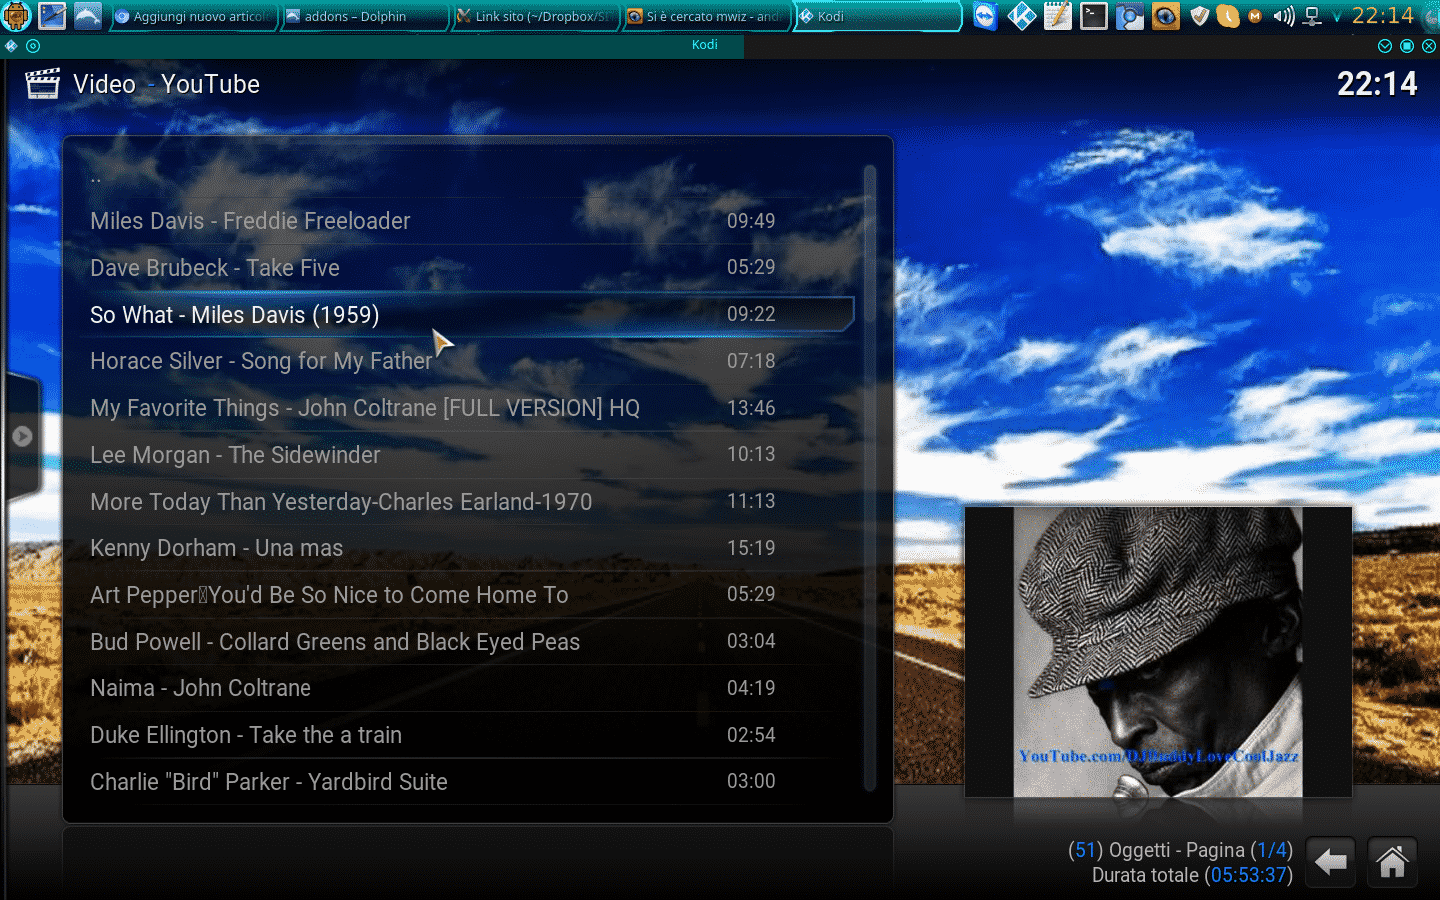Switch to the Link sito taskbar window
1440x900 pixels.
pyautogui.click(x=535, y=16)
